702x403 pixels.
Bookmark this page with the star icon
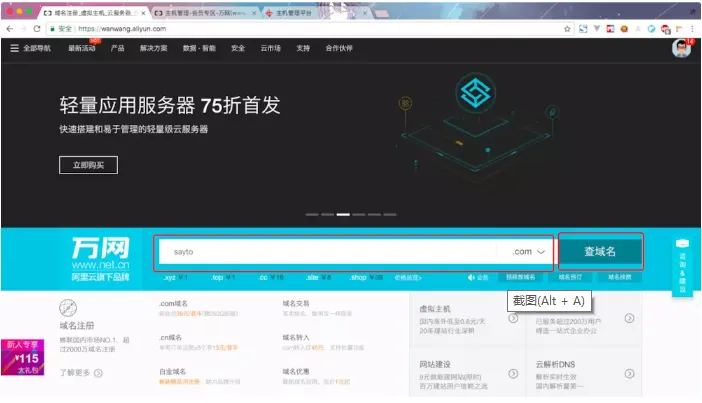(567, 29)
